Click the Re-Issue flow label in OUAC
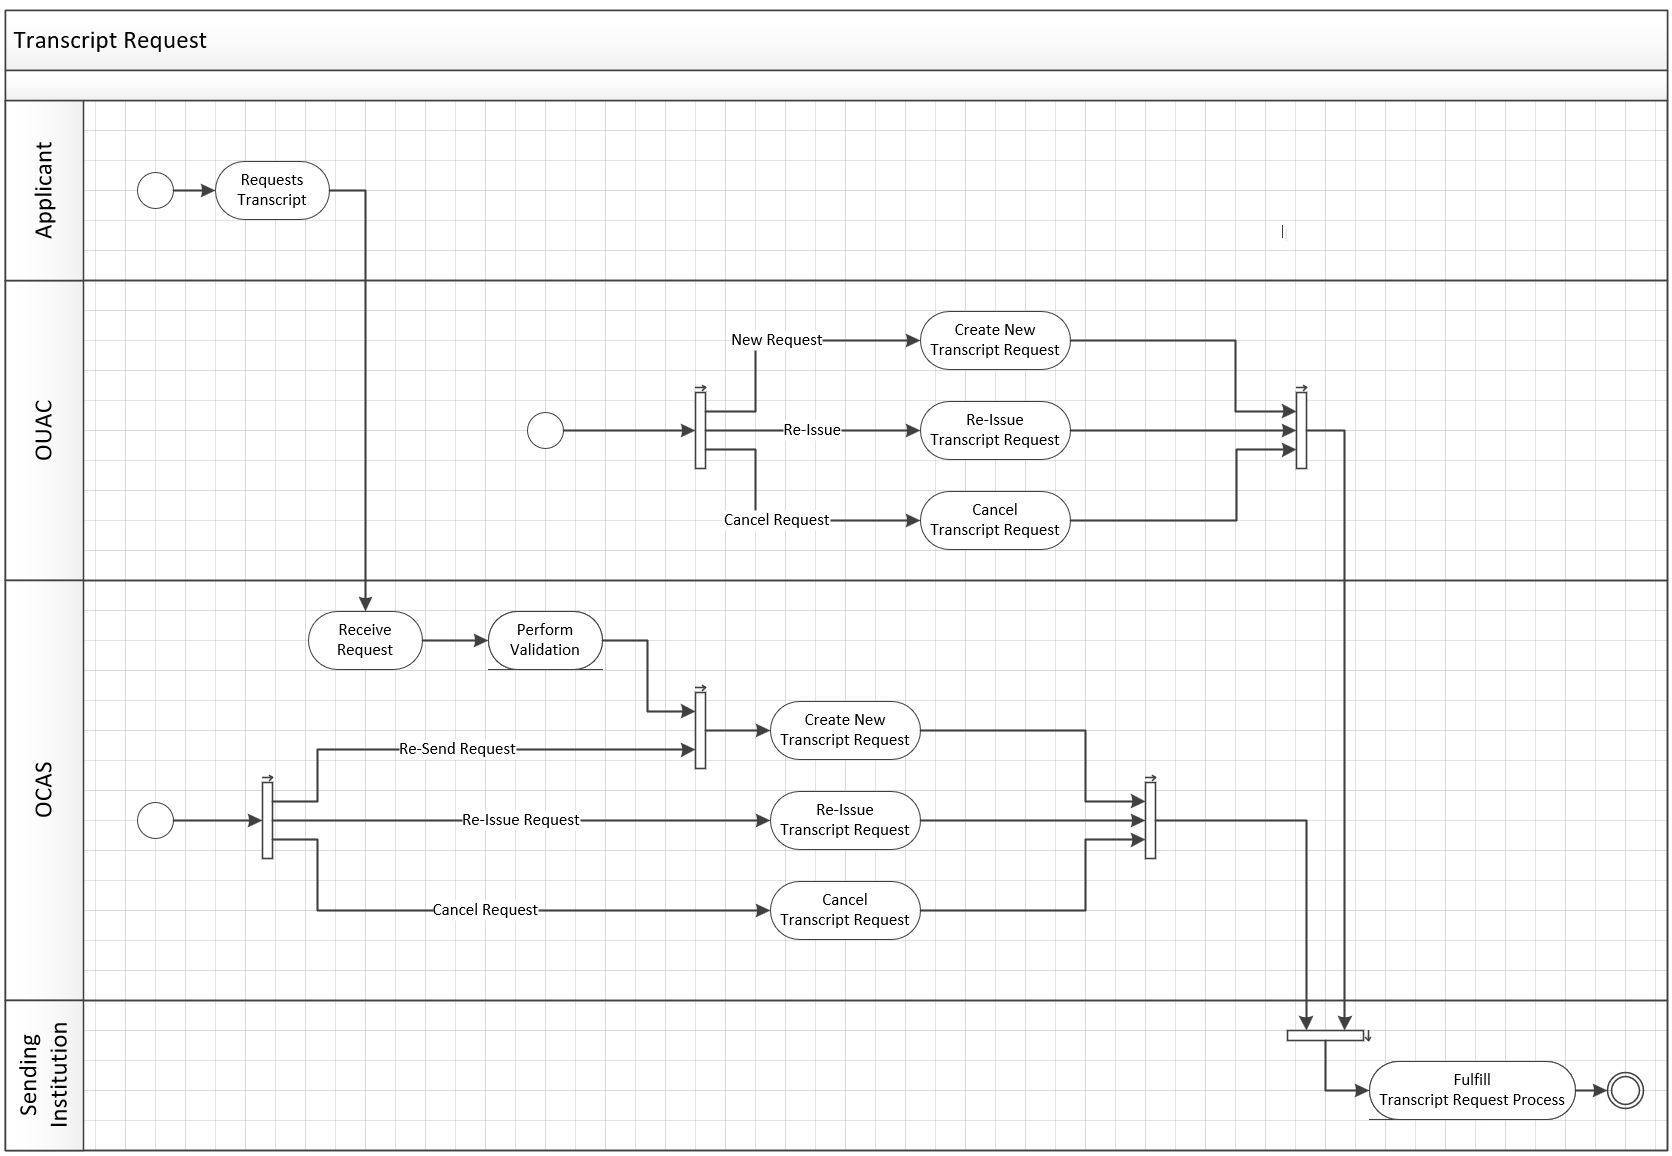 click(812, 430)
